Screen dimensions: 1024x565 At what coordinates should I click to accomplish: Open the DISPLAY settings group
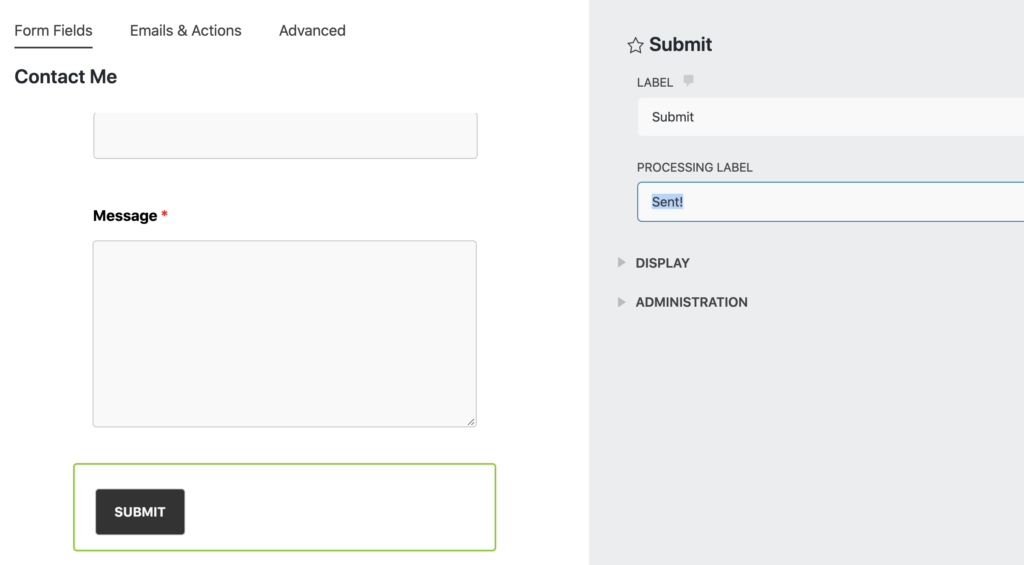pyautogui.click(x=662, y=263)
